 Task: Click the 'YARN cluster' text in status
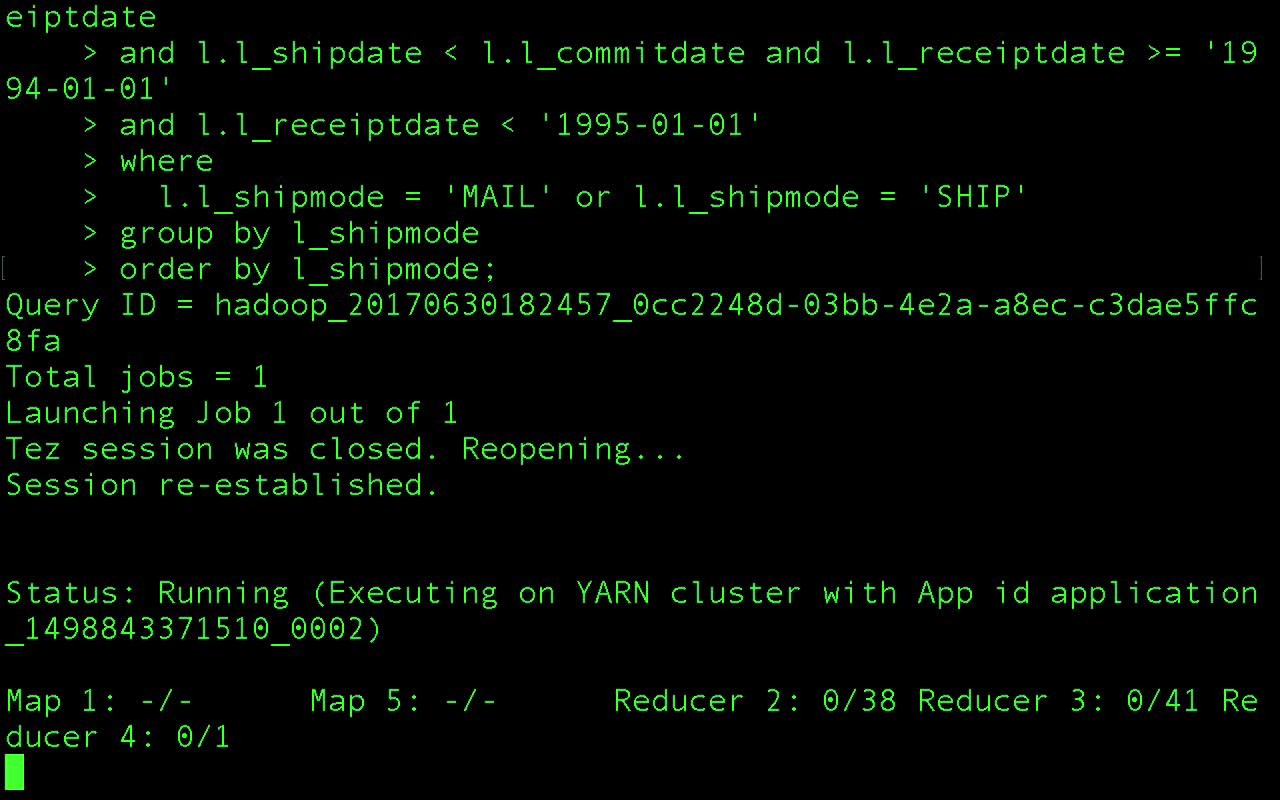pyautogui.click(x=688, y=593)
